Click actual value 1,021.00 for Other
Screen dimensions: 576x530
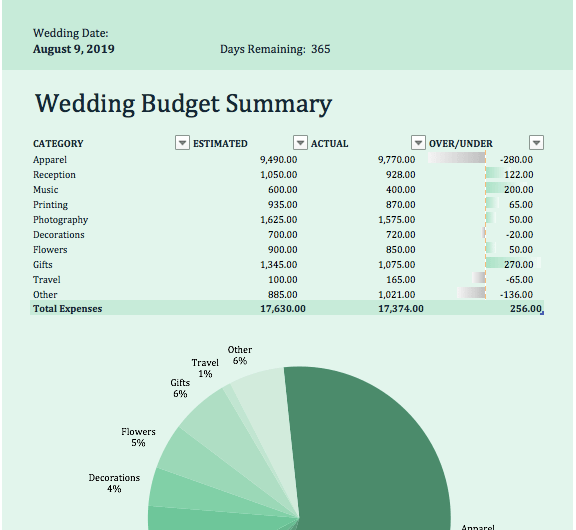pyautogui.click(x=397, y=295)
